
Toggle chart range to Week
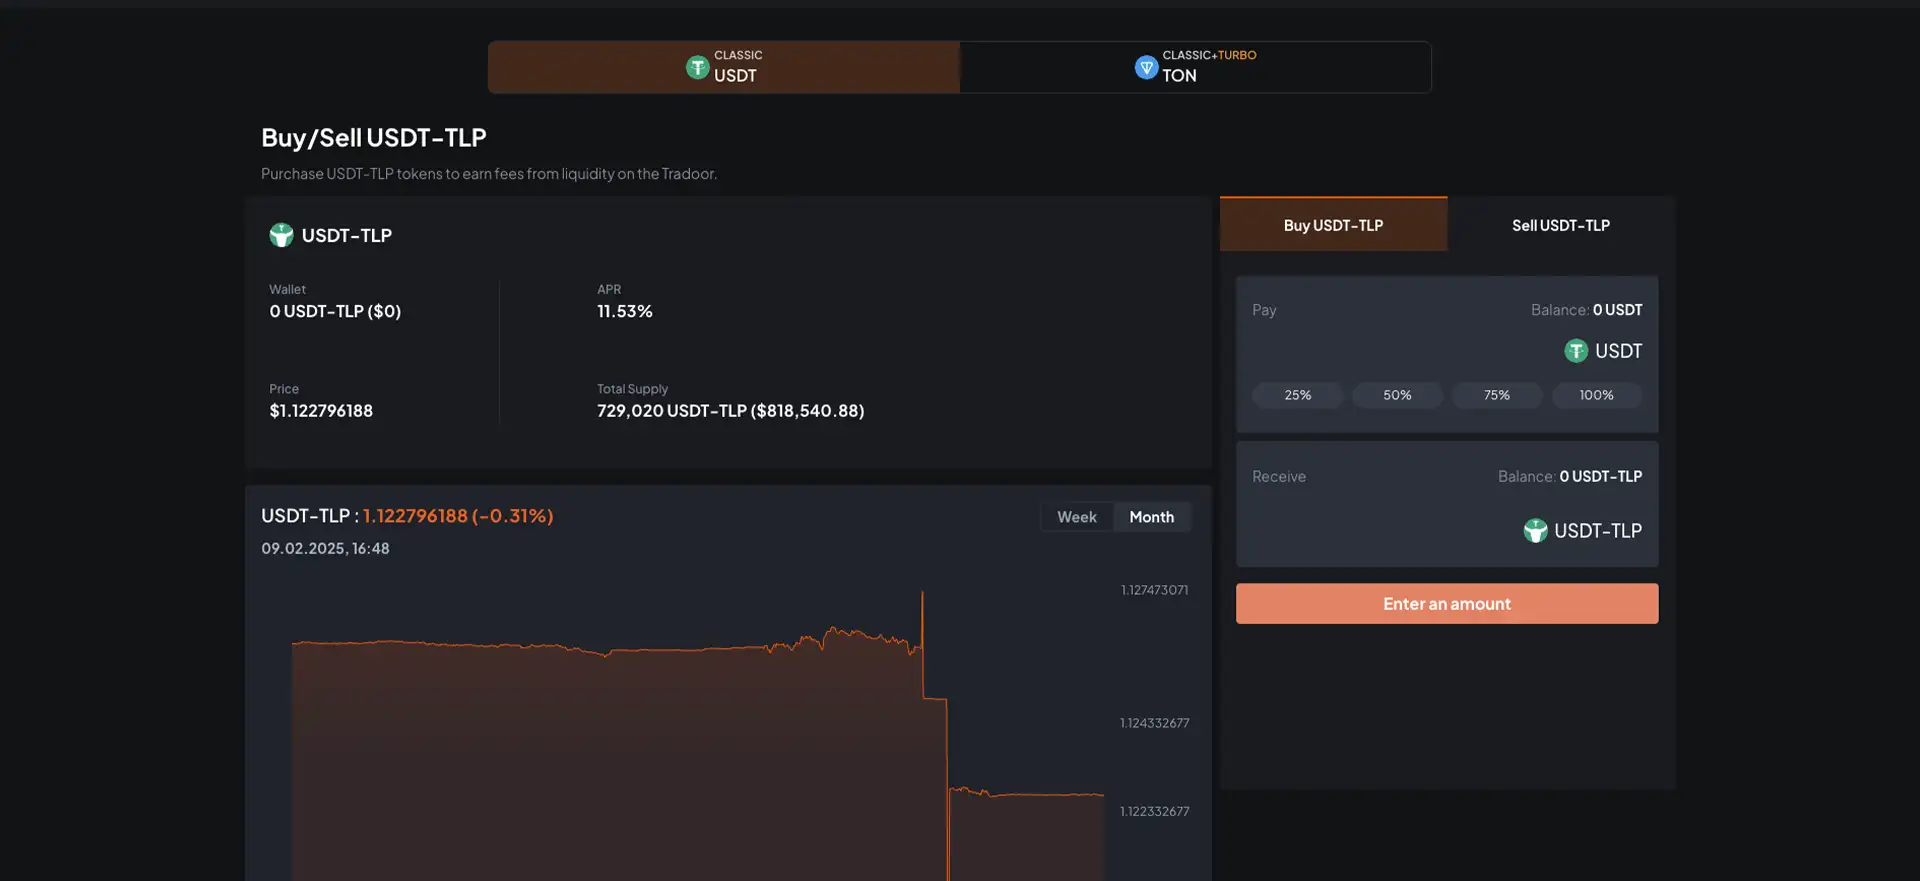1076,517
